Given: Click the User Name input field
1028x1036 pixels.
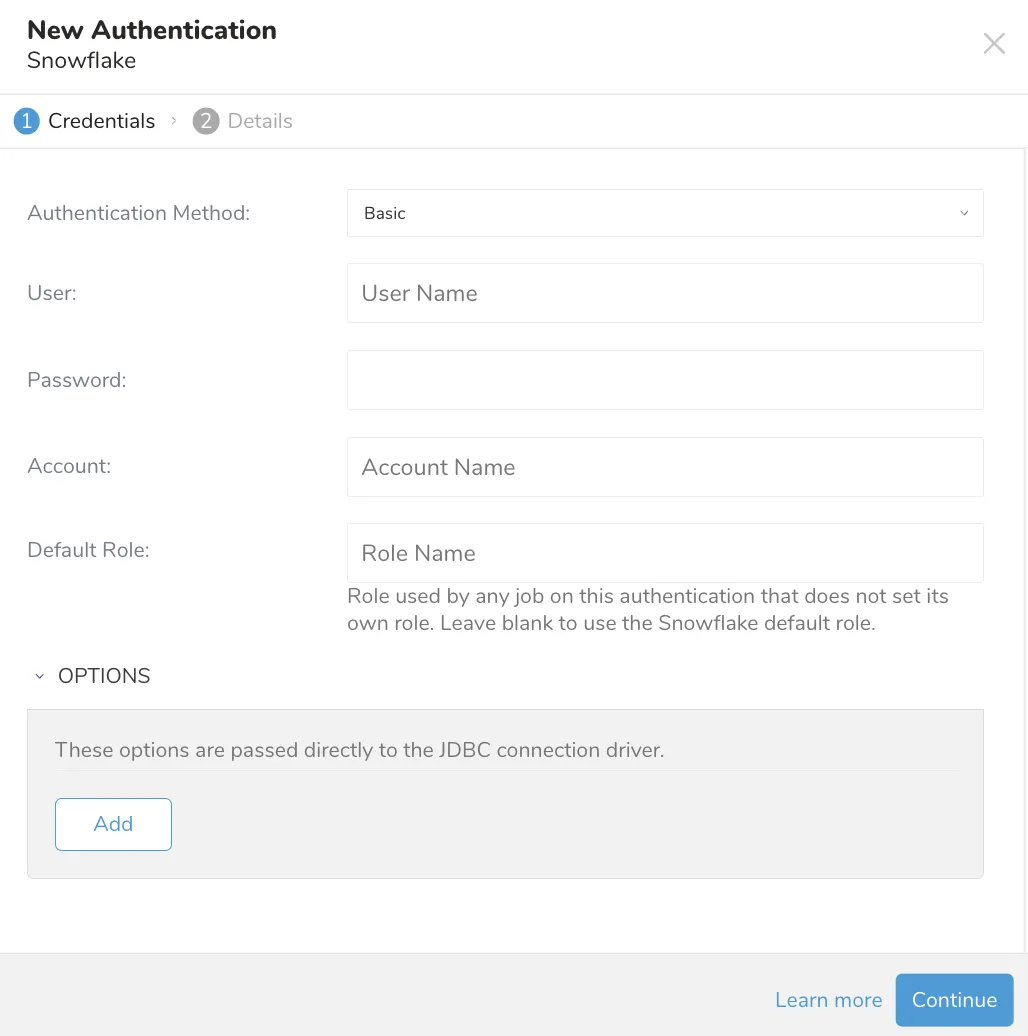Looking at the screenshot, I should pos(665,293).
